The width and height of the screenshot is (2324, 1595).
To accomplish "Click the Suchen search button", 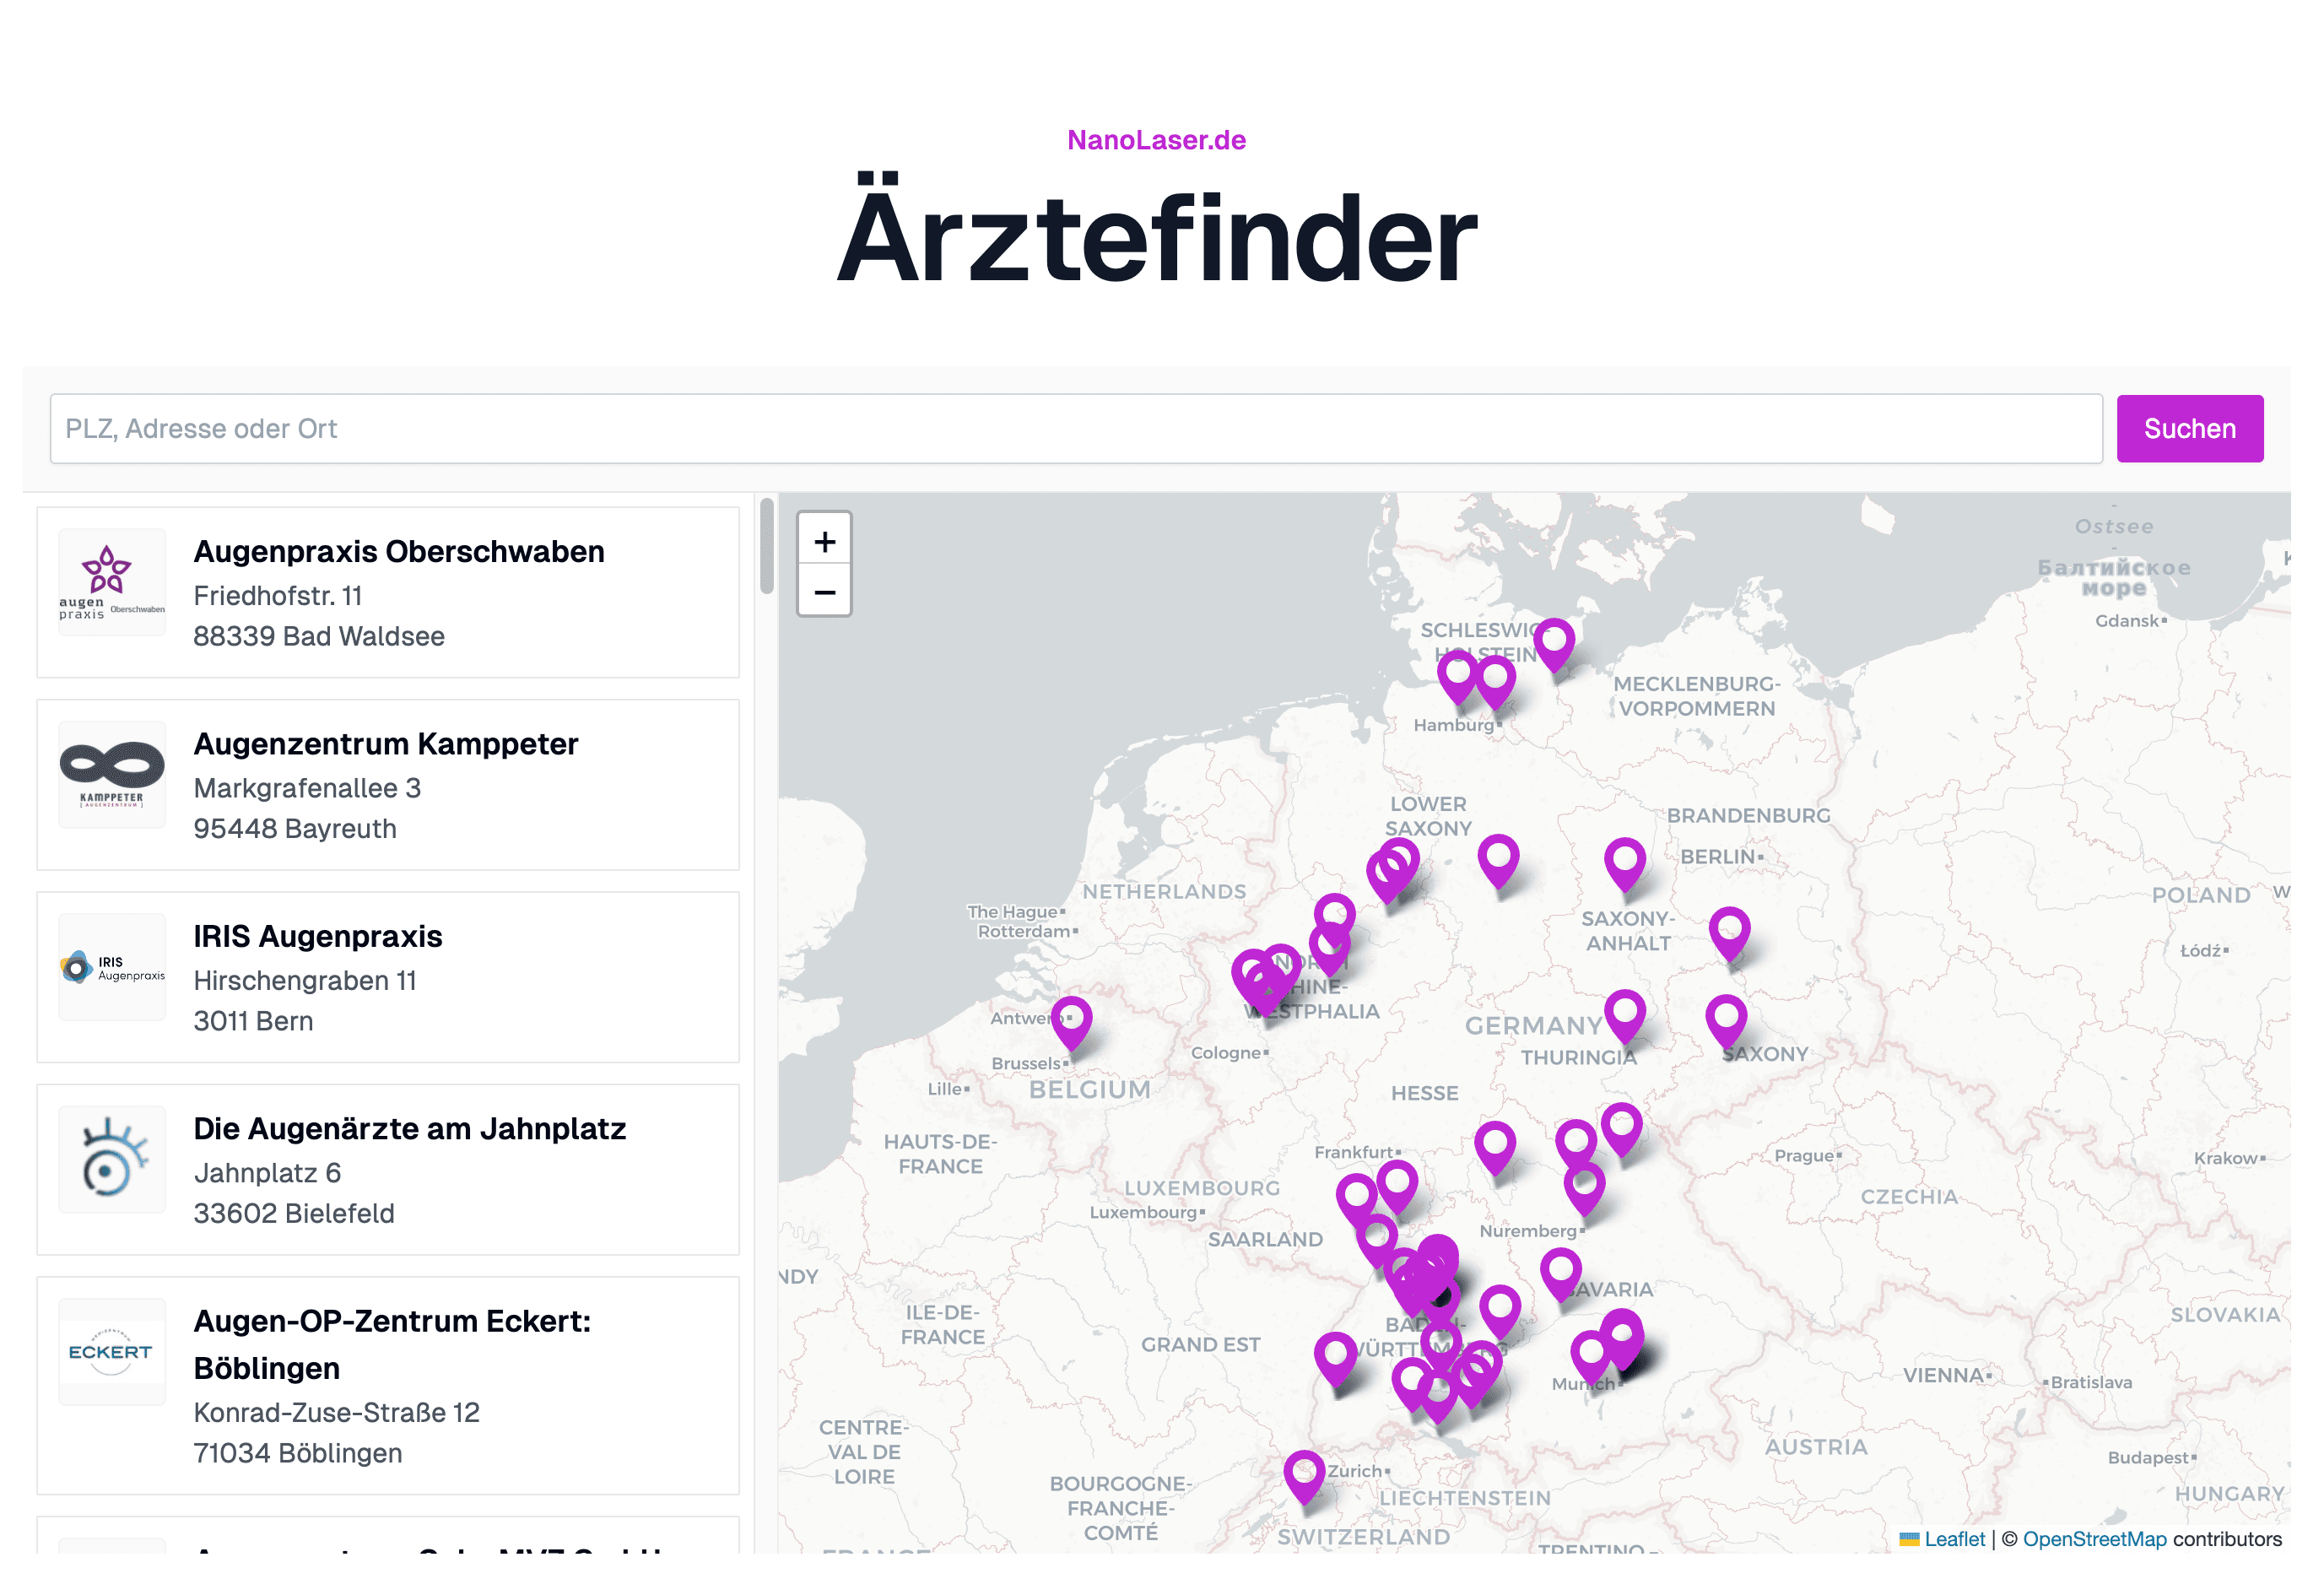I will pyautogui.click(x=2189, y=429).
